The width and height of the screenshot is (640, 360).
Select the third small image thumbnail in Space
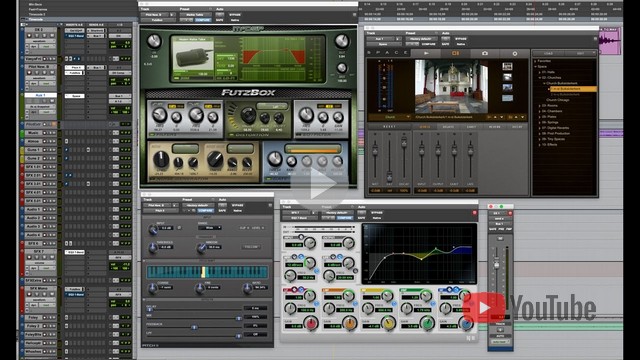point(507,87)
